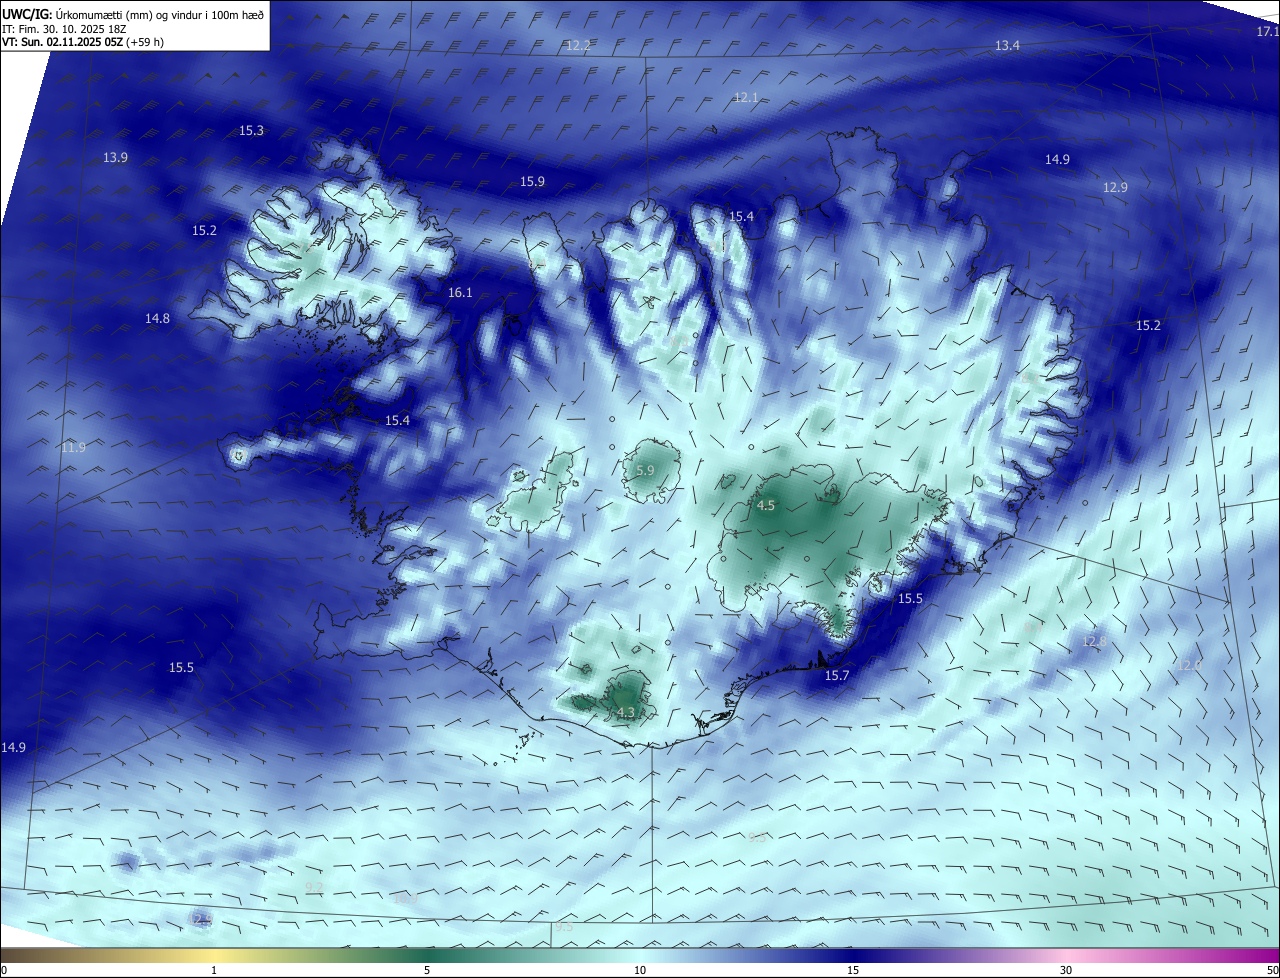Image resolution: width=1280 pixels, height=978 pixels.
Task: Click the 15.3 value label
Action: pyautogui.click(x=251, y=131)
